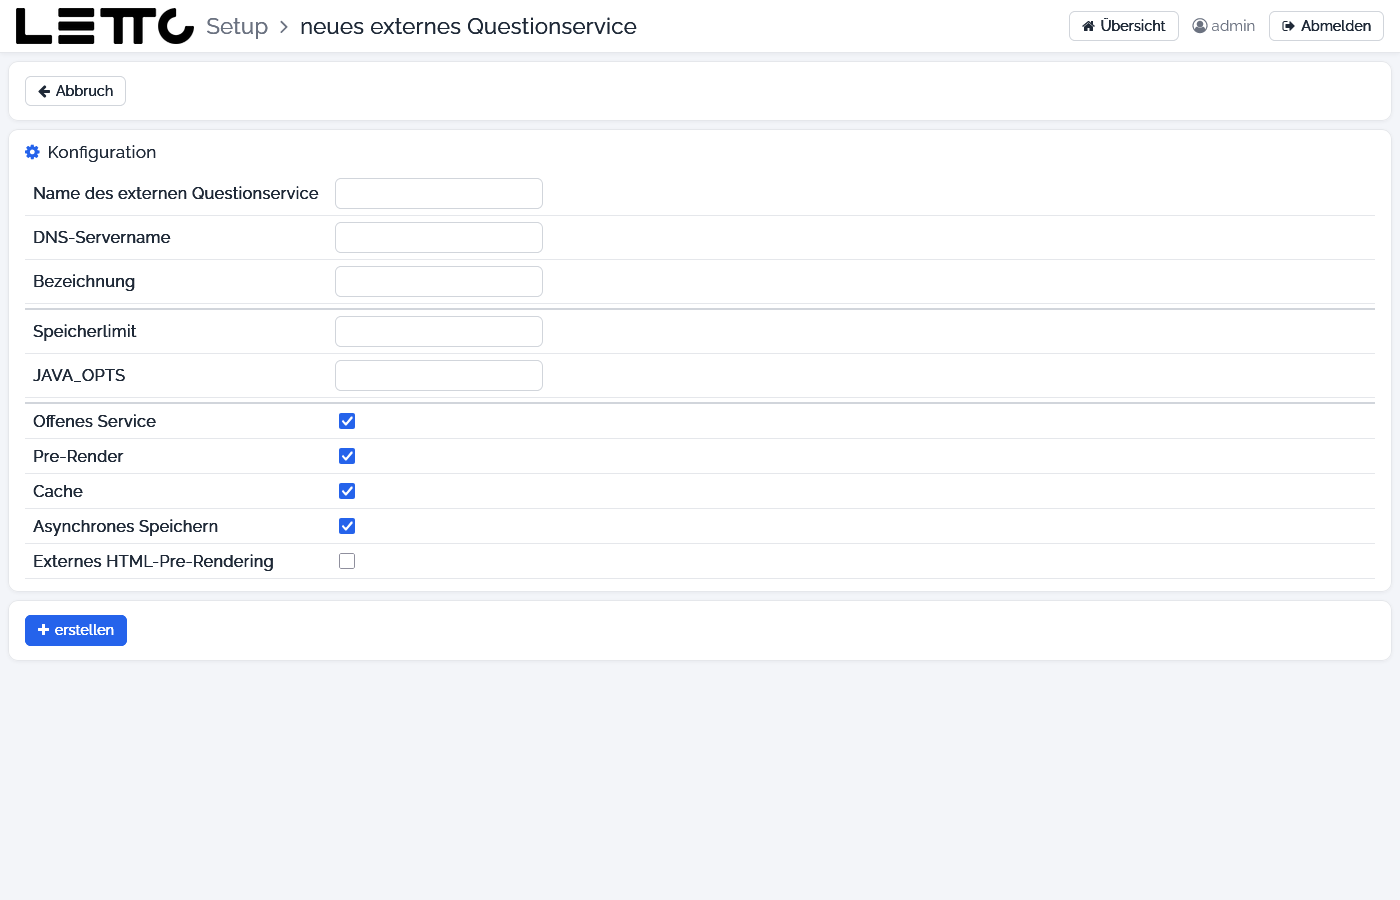This screenshot has width=1400, height=900.
Task: Cancel using the Abbruch button
Action: click(x=75, y=91)
